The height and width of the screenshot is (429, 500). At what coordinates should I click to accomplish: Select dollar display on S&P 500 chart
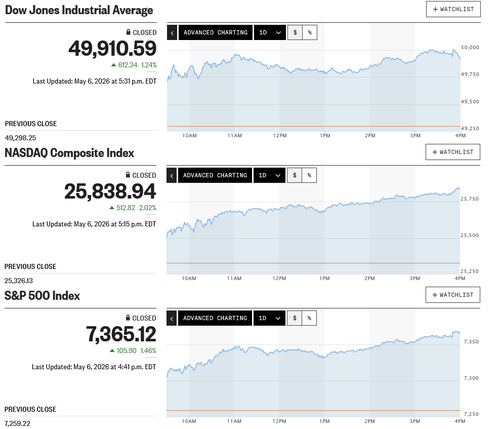point(294,318)
